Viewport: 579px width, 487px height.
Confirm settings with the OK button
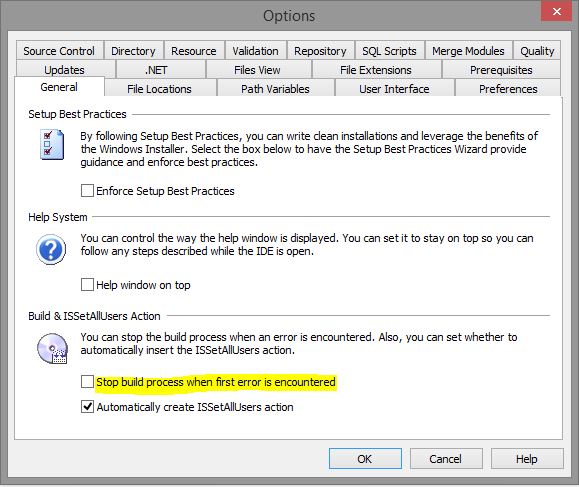365,459
